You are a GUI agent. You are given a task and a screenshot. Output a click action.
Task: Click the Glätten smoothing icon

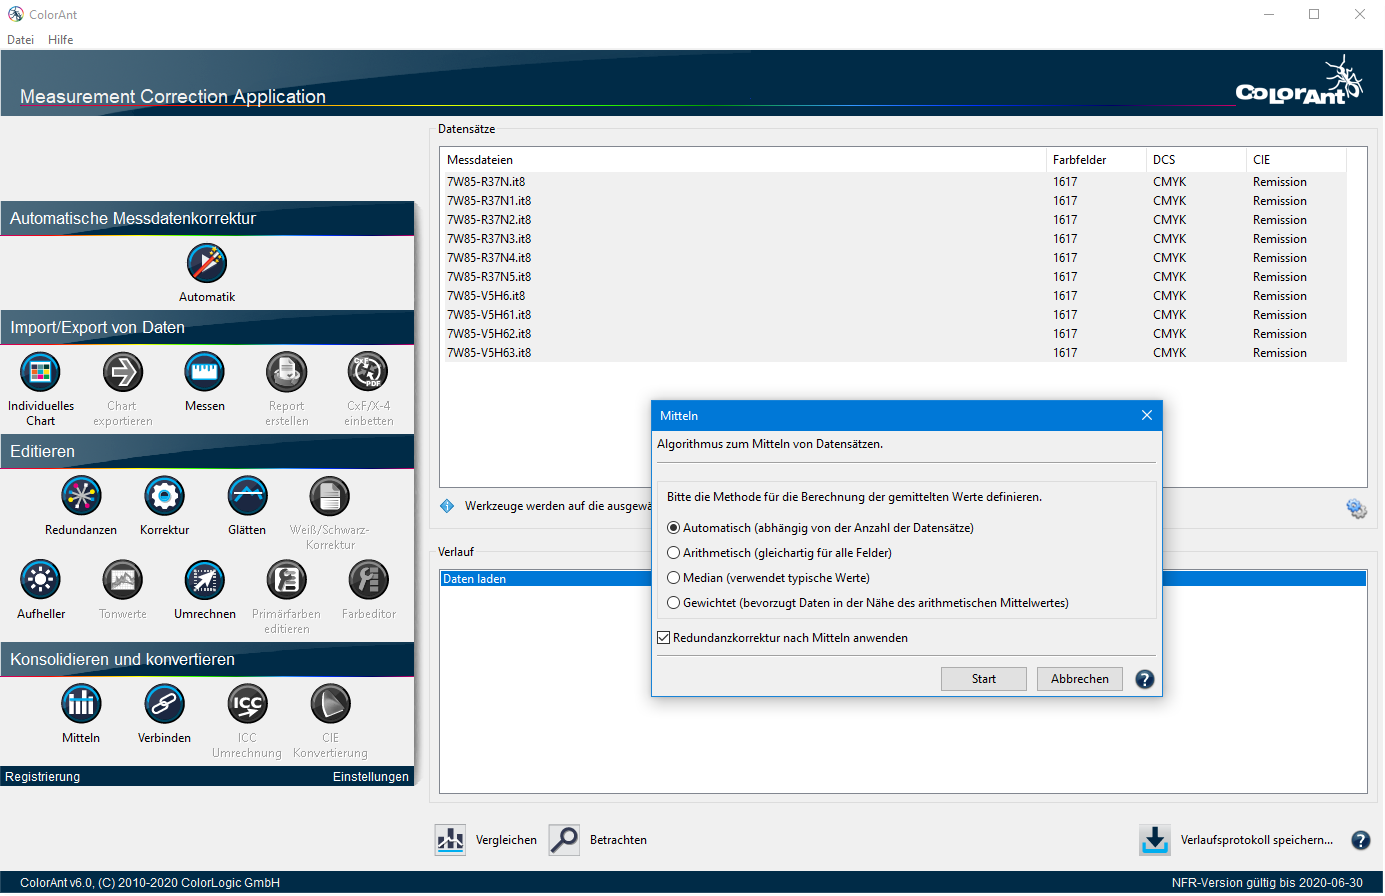[x=247, y=497]
